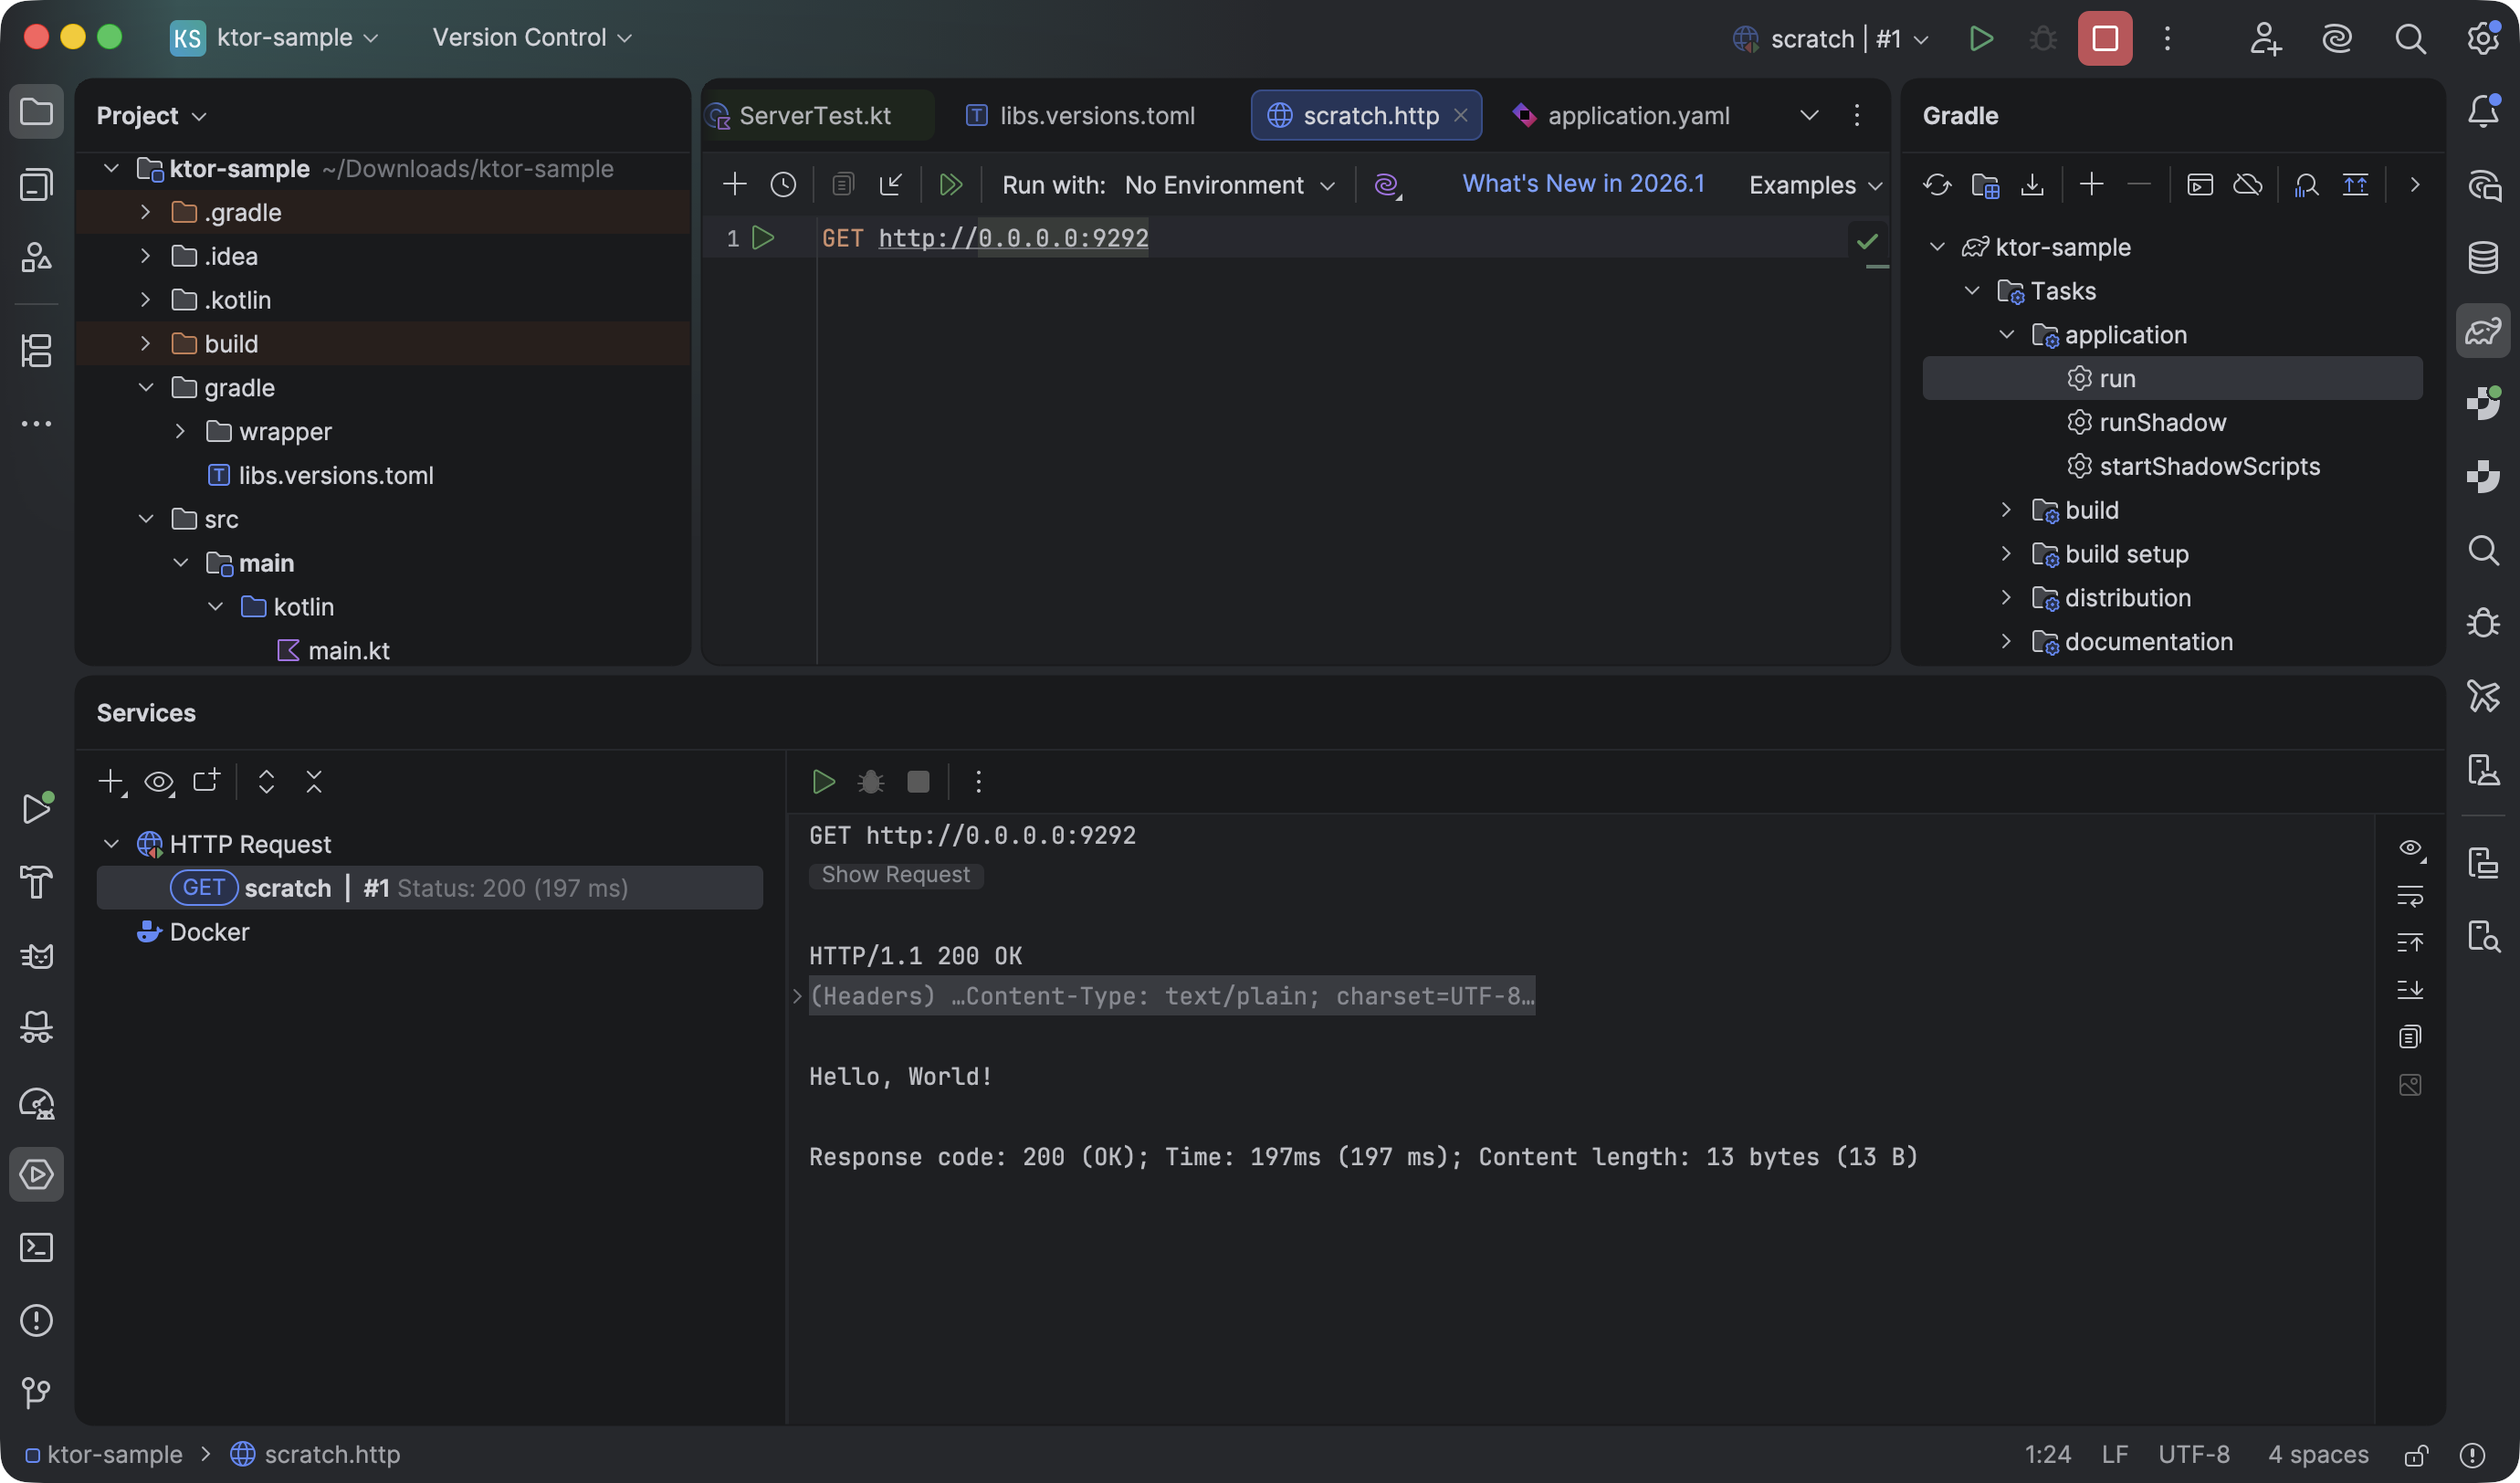Open the Database tool window icon
2520x1483 pixels.
[2483, 257]
